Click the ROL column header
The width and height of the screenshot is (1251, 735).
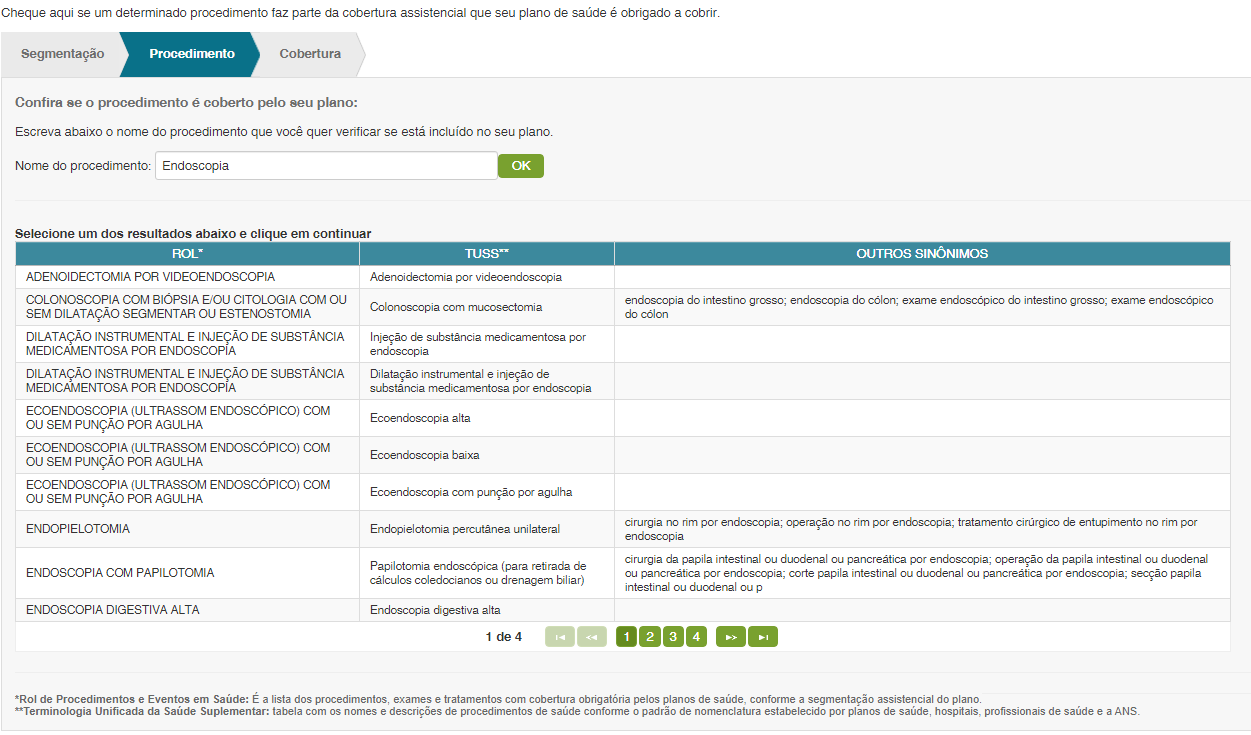(187, 254)
